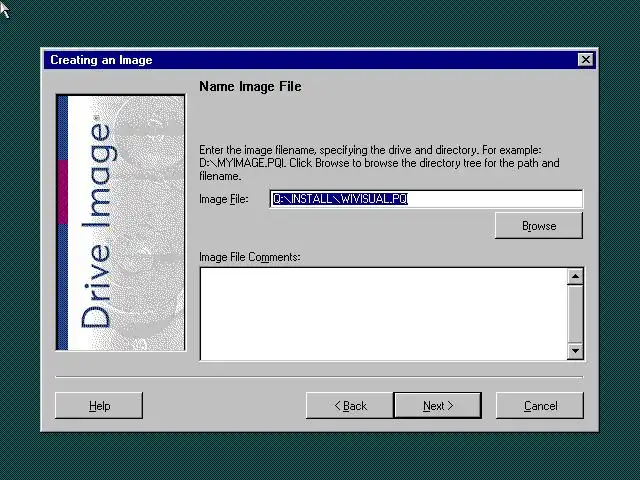Viewport: 640px width, 480px height.
Task: Click the comments scrollbar down arrow
Action: click(575, 351)
